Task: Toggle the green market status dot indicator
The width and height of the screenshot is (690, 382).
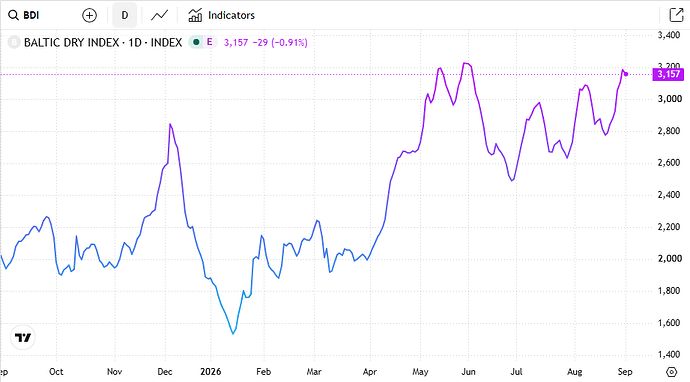Action: tap(196, 42)
